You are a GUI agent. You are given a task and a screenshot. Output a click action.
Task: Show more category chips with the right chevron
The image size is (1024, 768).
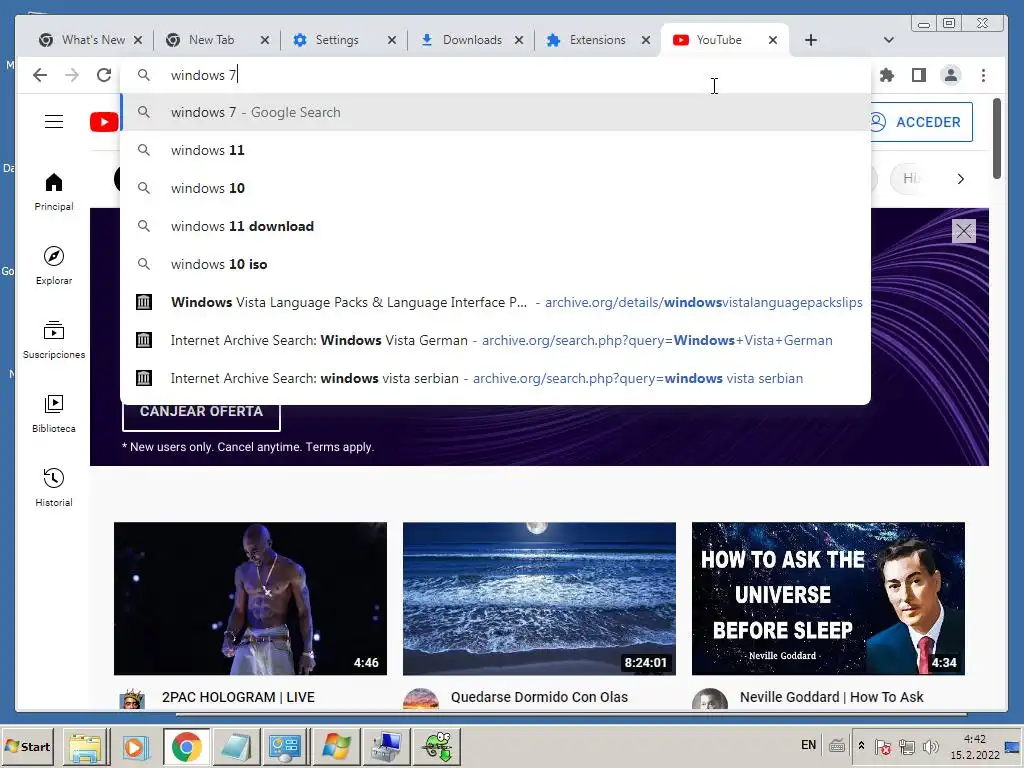(960, 179)
